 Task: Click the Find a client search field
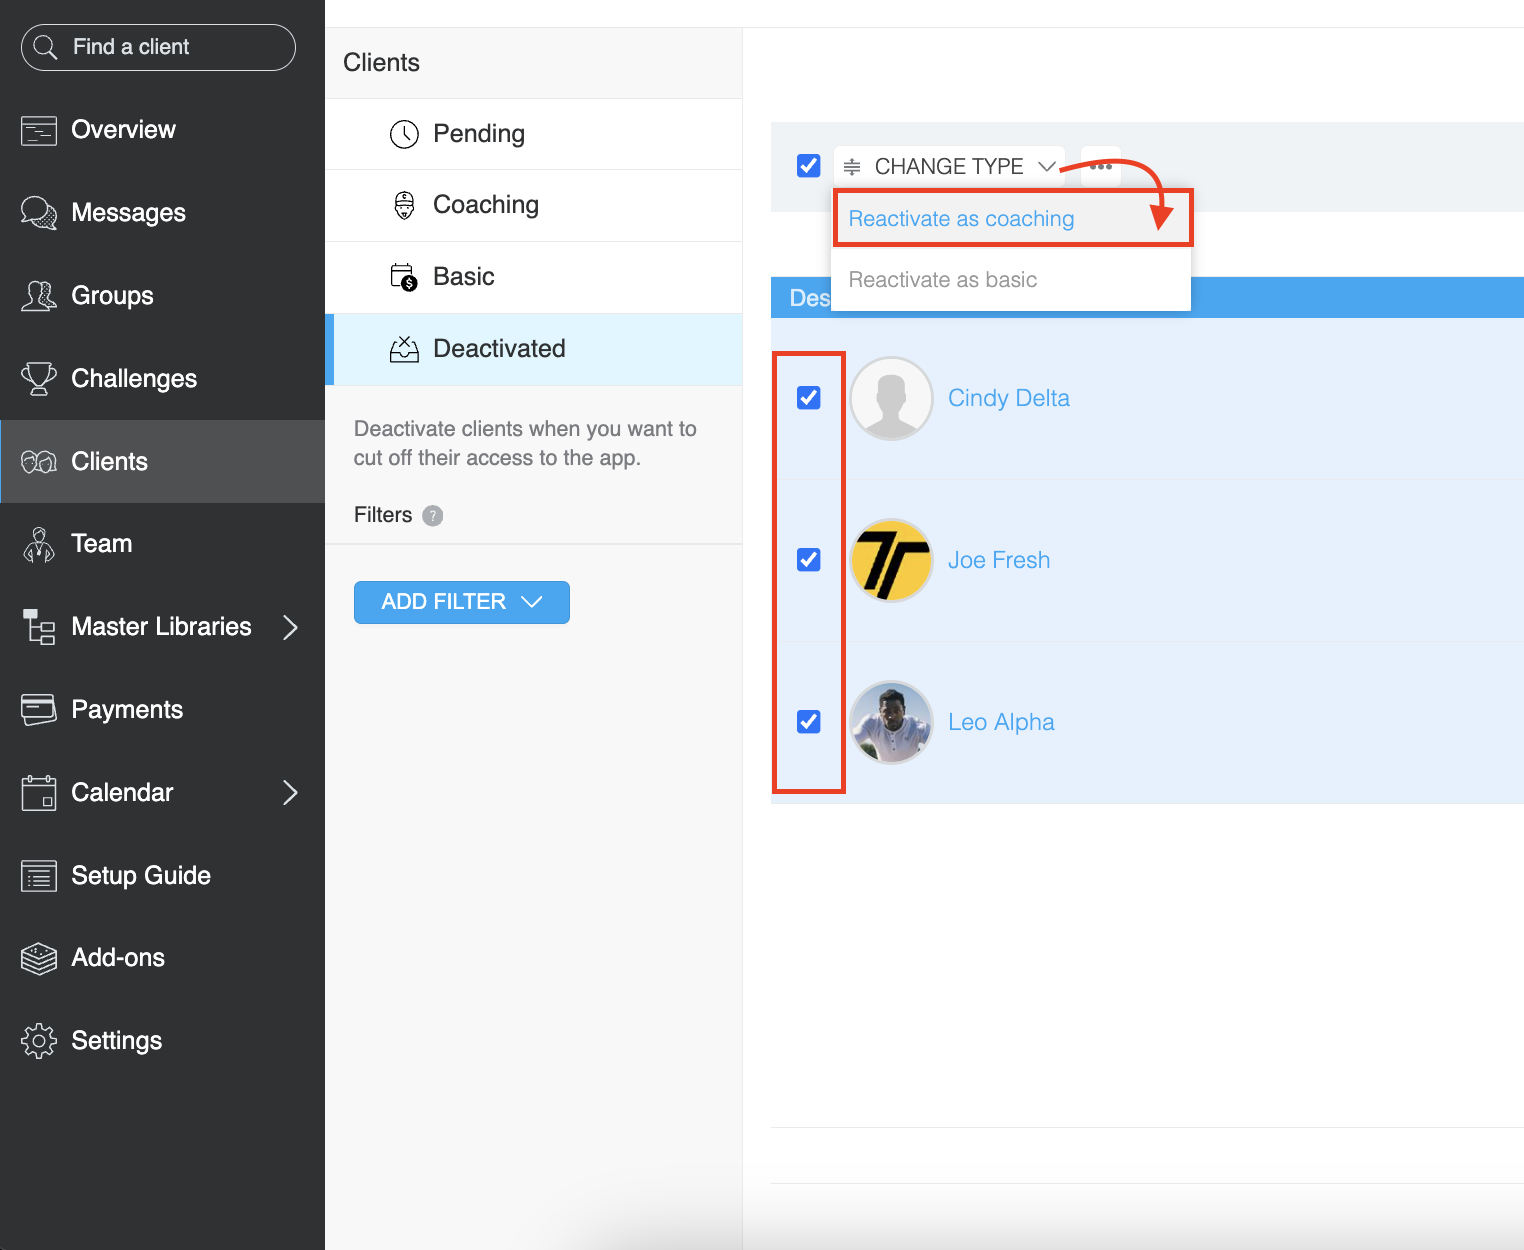(x=158, y=47)
